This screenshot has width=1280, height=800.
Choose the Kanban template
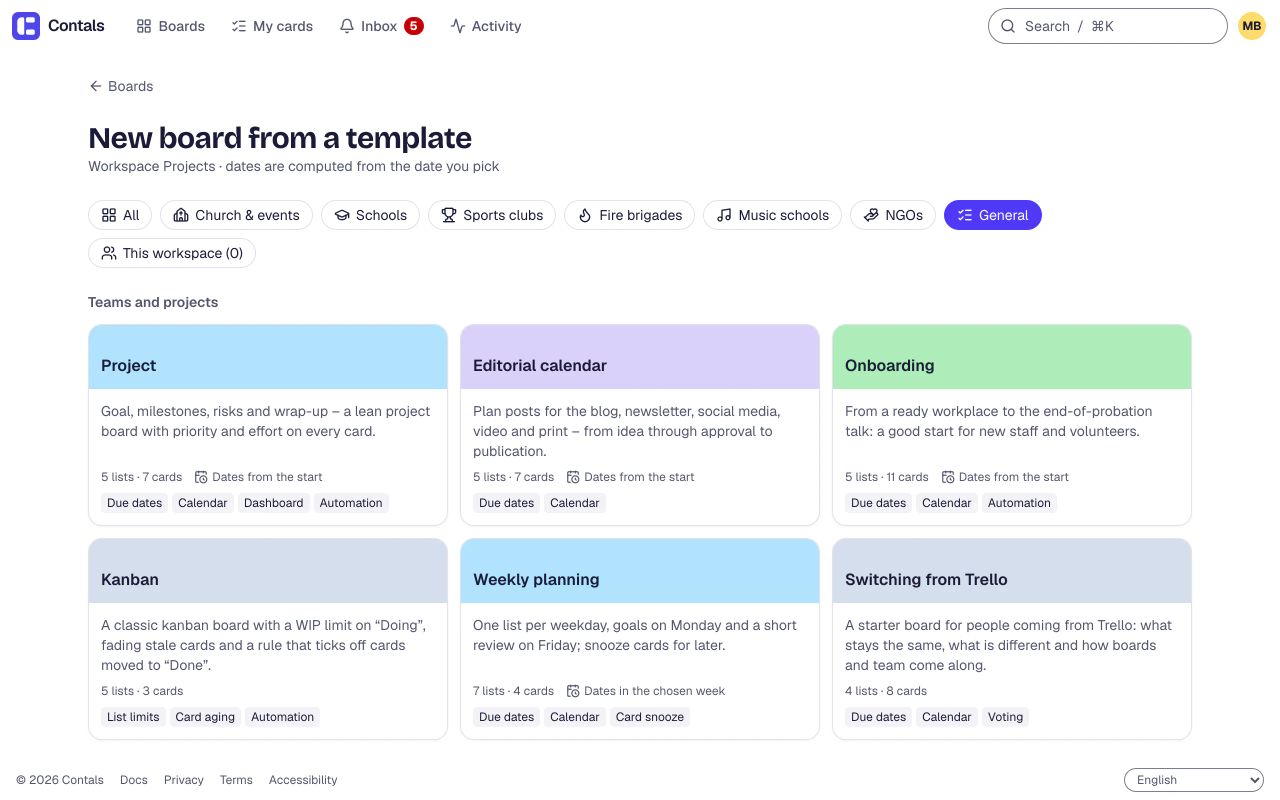coord(268,639)
